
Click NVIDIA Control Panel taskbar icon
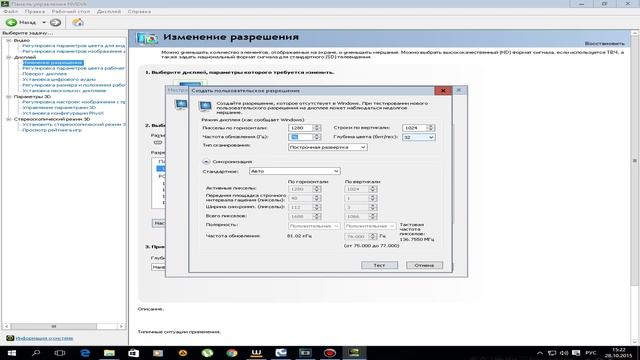[354, 353]
